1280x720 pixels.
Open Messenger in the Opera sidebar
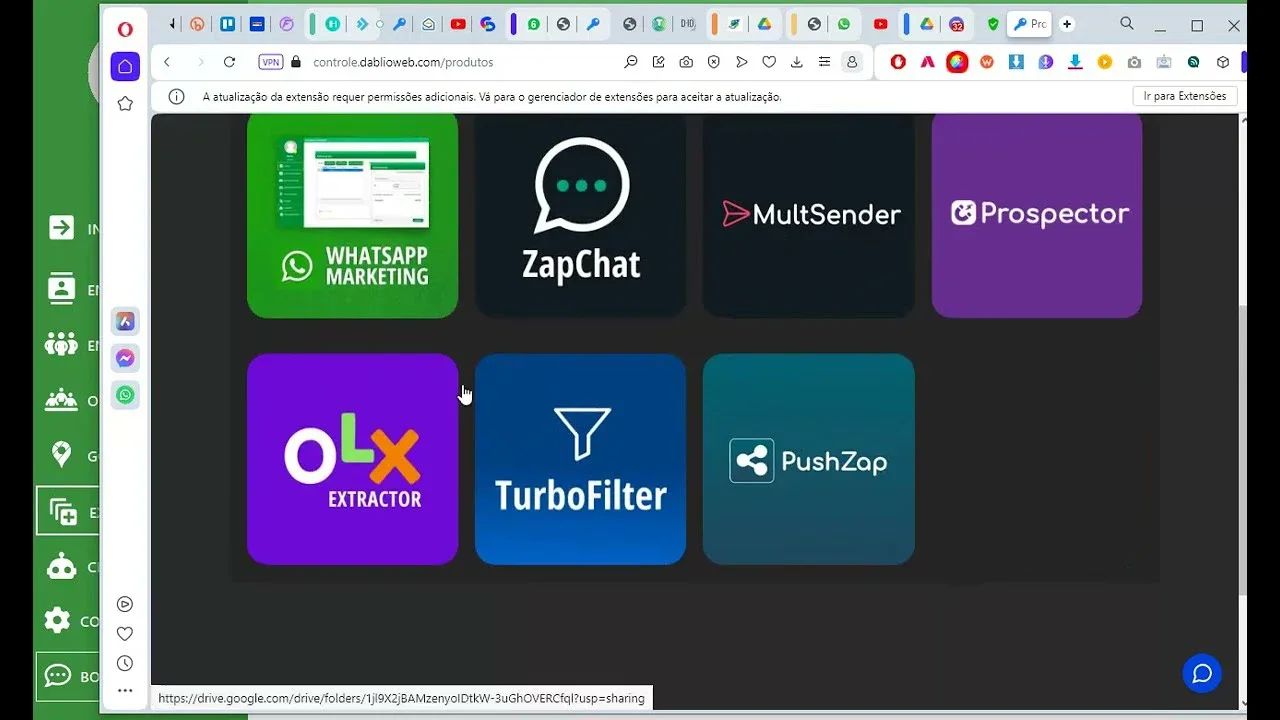(x=125, y=358)
